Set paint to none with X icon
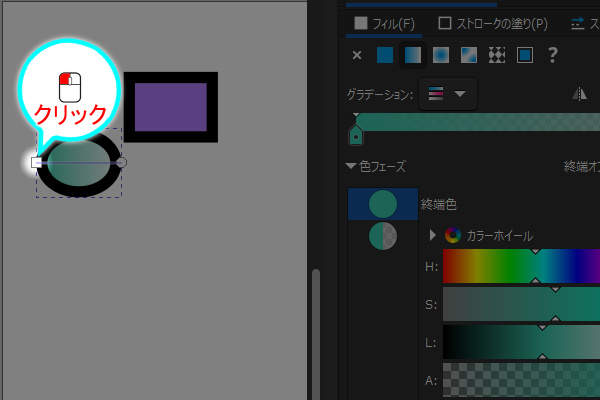The image size is (600, 400). 357,56
